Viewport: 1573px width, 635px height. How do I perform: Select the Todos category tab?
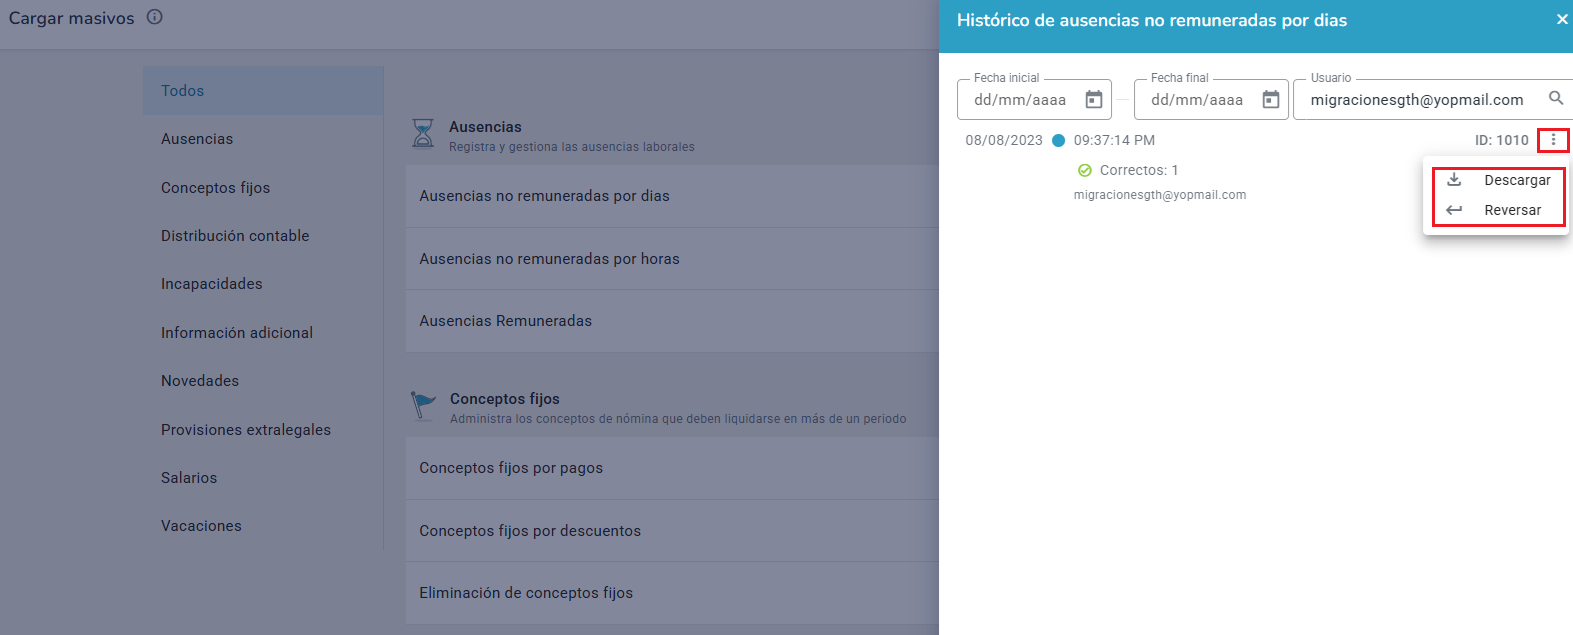[263, 91]
